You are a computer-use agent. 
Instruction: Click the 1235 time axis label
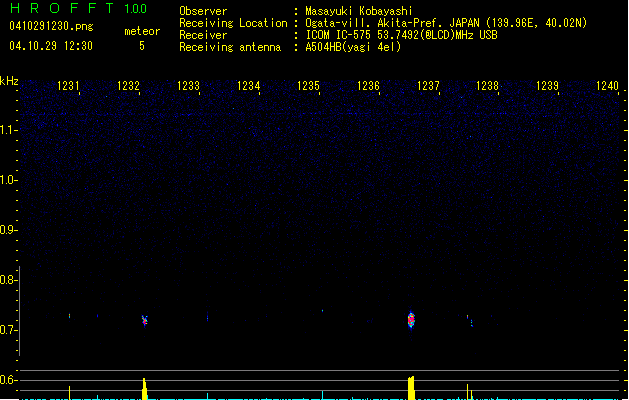(x=308, y=86)
